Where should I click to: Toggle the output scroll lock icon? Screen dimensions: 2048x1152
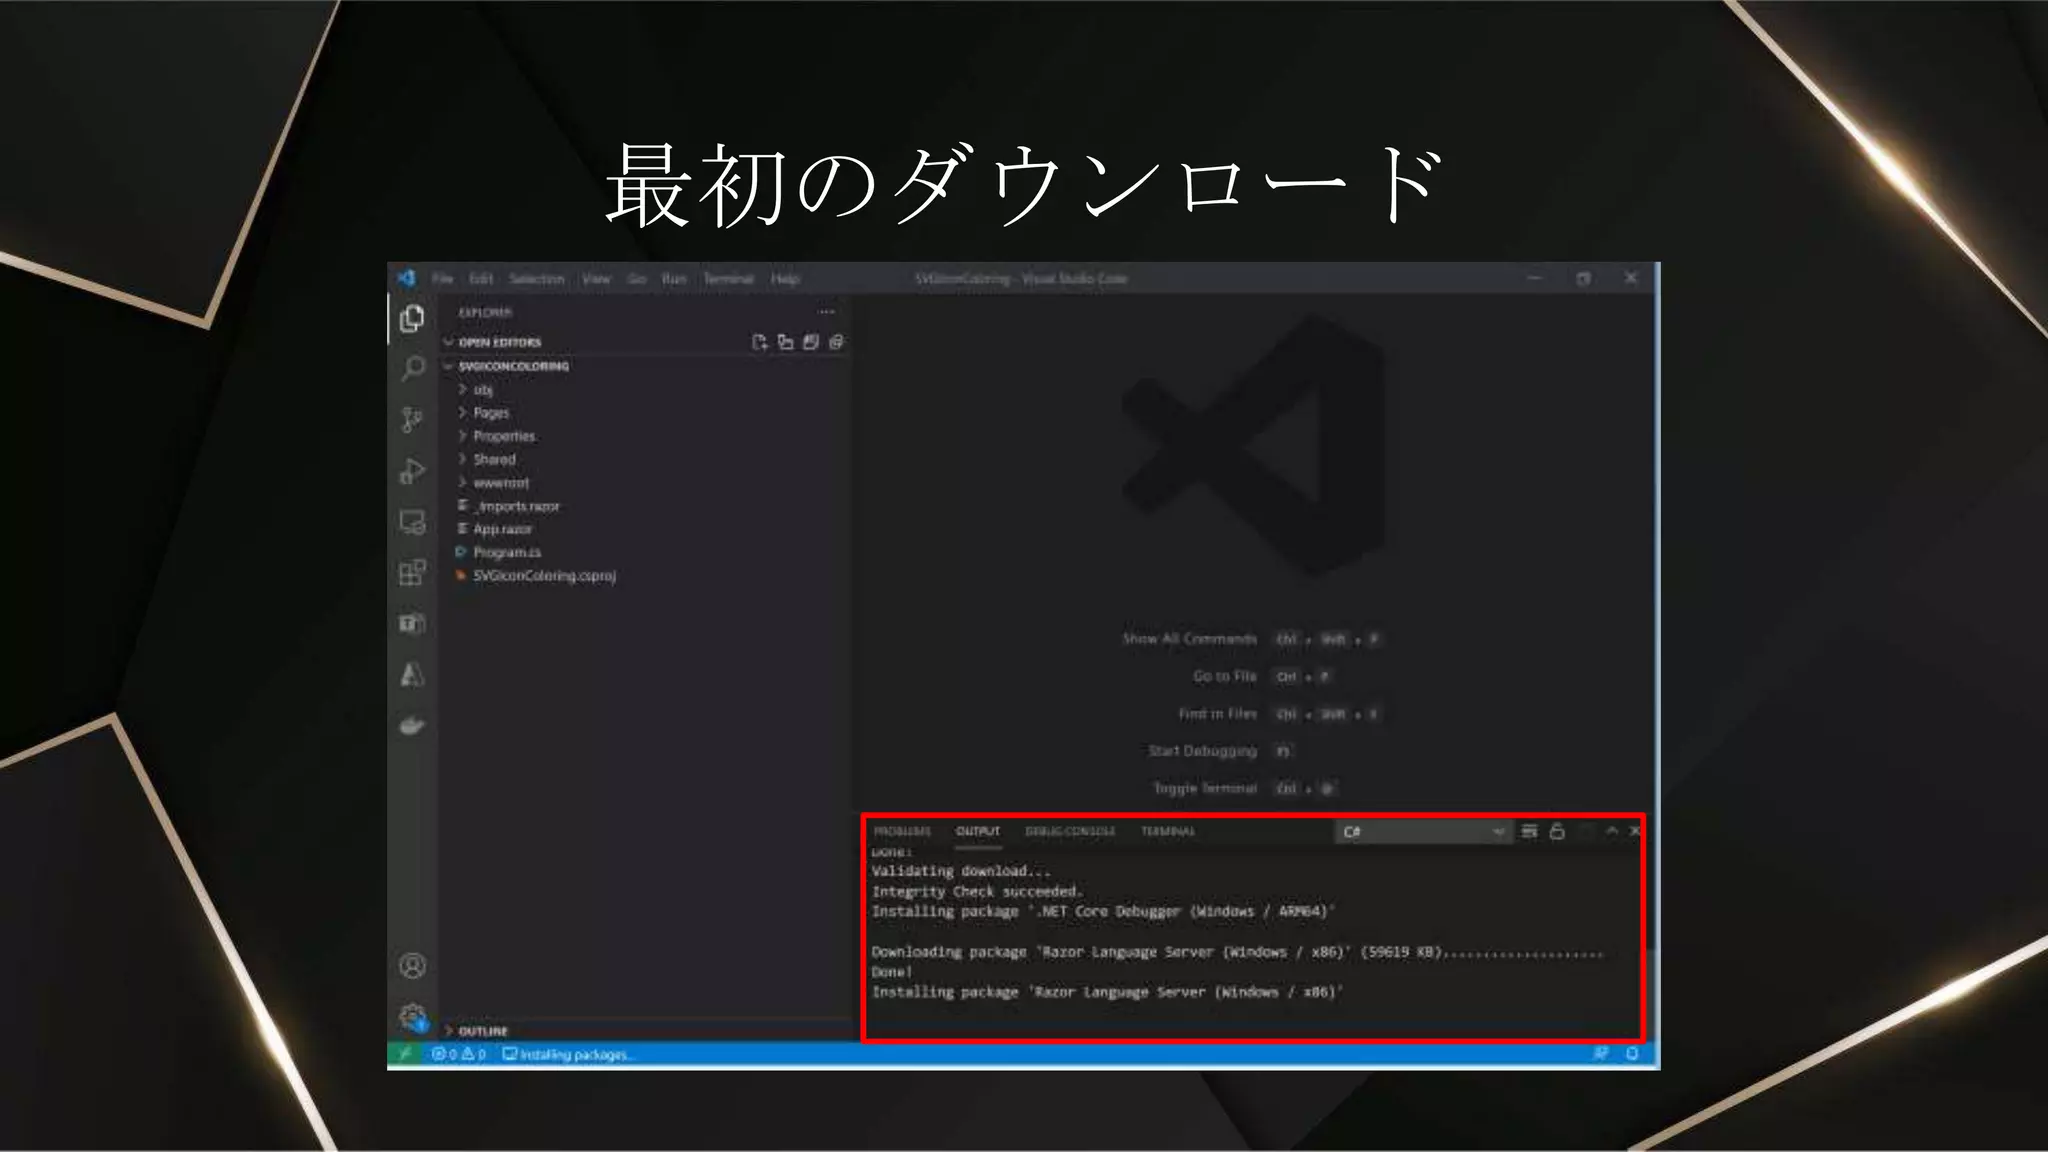click(1557, 832)
